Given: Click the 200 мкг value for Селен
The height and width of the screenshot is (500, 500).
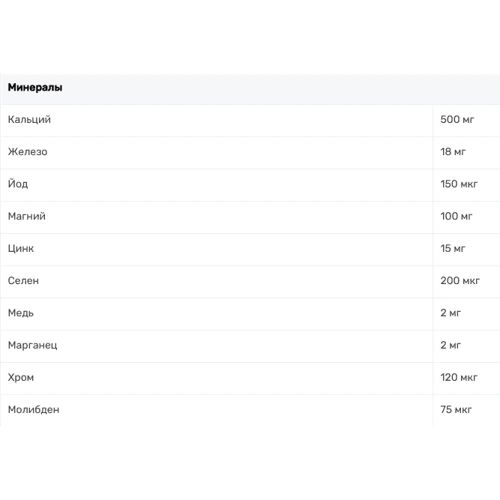Looking at the screenshot, I should tap(460, 280).
